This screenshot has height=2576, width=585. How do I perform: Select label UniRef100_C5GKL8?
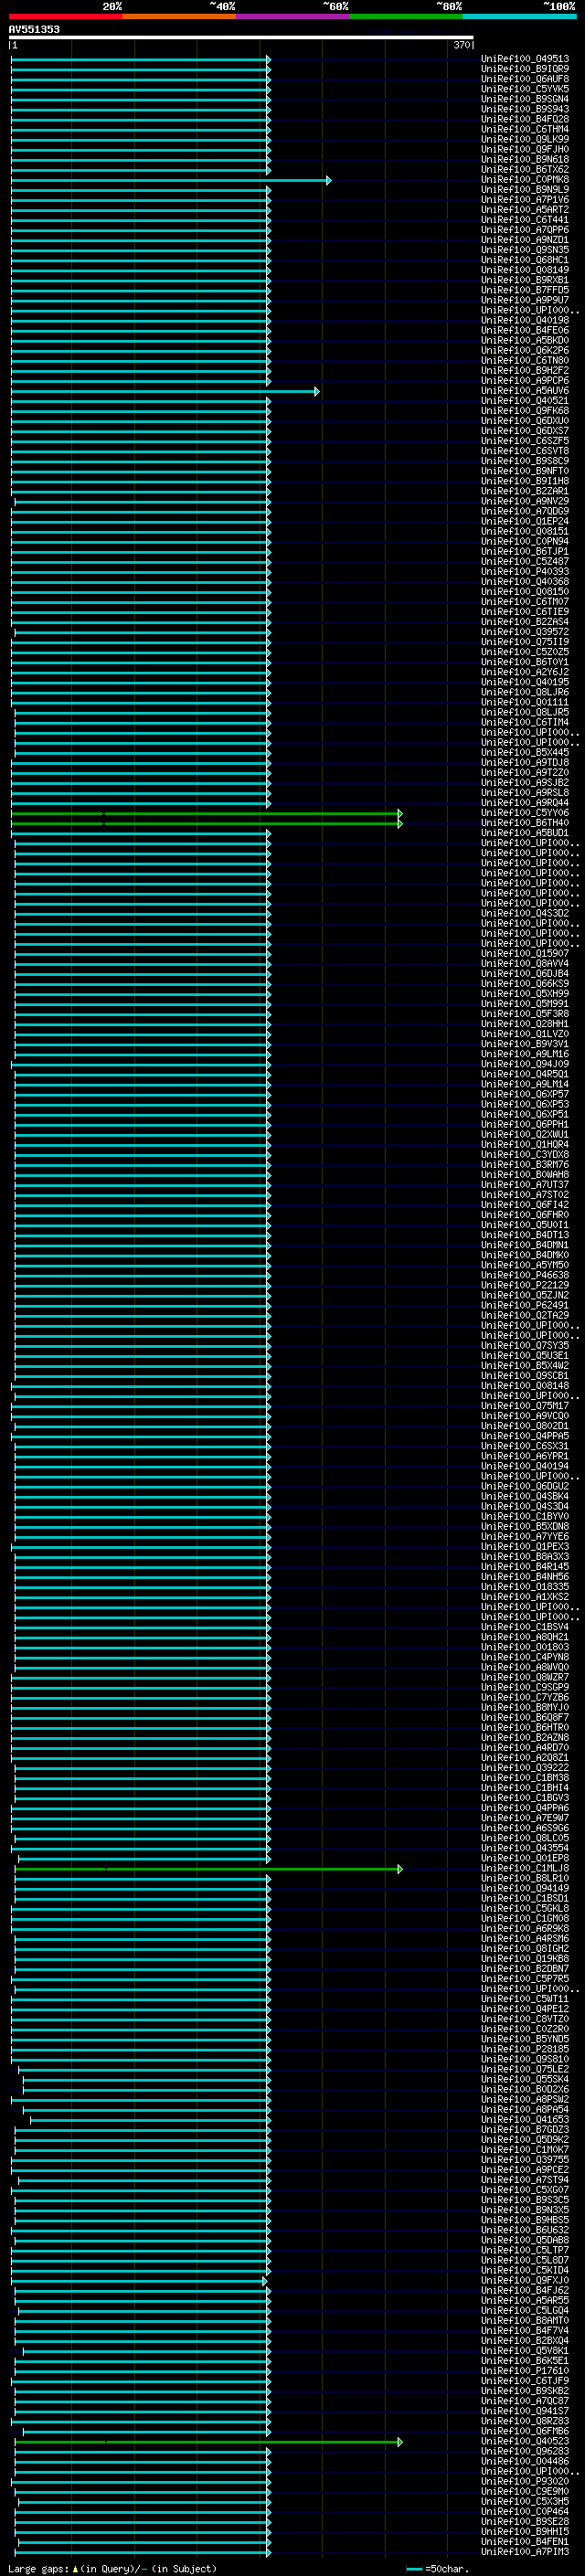525,1908
